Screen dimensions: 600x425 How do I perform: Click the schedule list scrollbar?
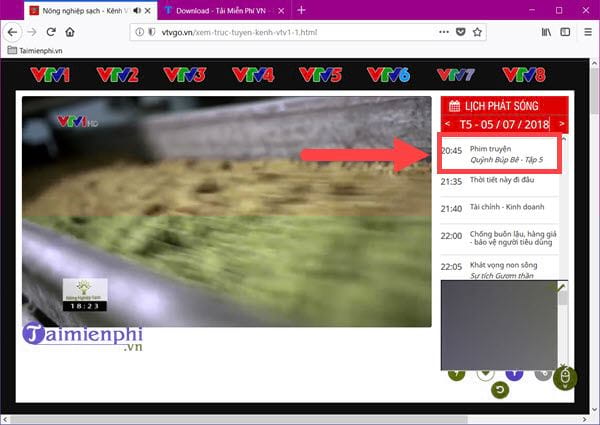coord(563,208)
